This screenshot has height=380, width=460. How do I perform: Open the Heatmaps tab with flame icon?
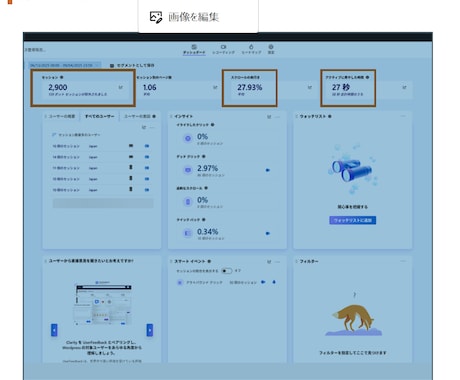pos(251,49)
